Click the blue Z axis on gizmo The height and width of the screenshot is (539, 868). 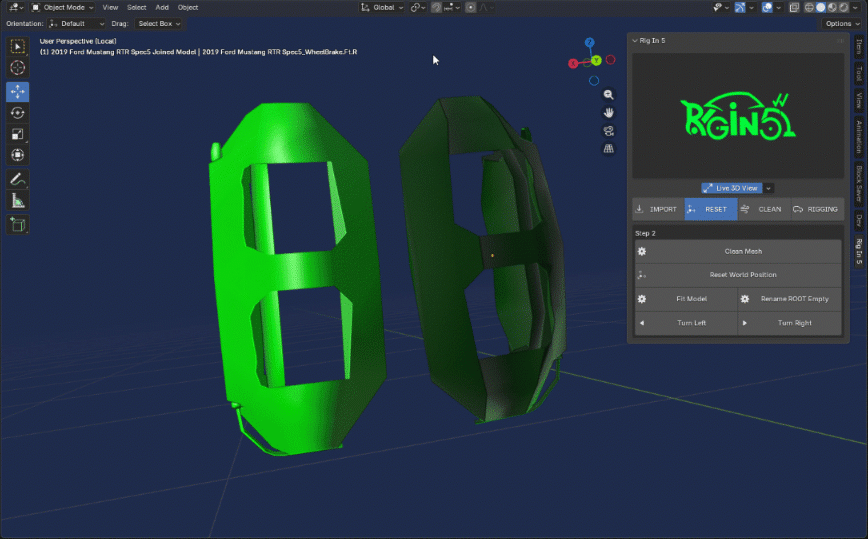pos(590,43)
